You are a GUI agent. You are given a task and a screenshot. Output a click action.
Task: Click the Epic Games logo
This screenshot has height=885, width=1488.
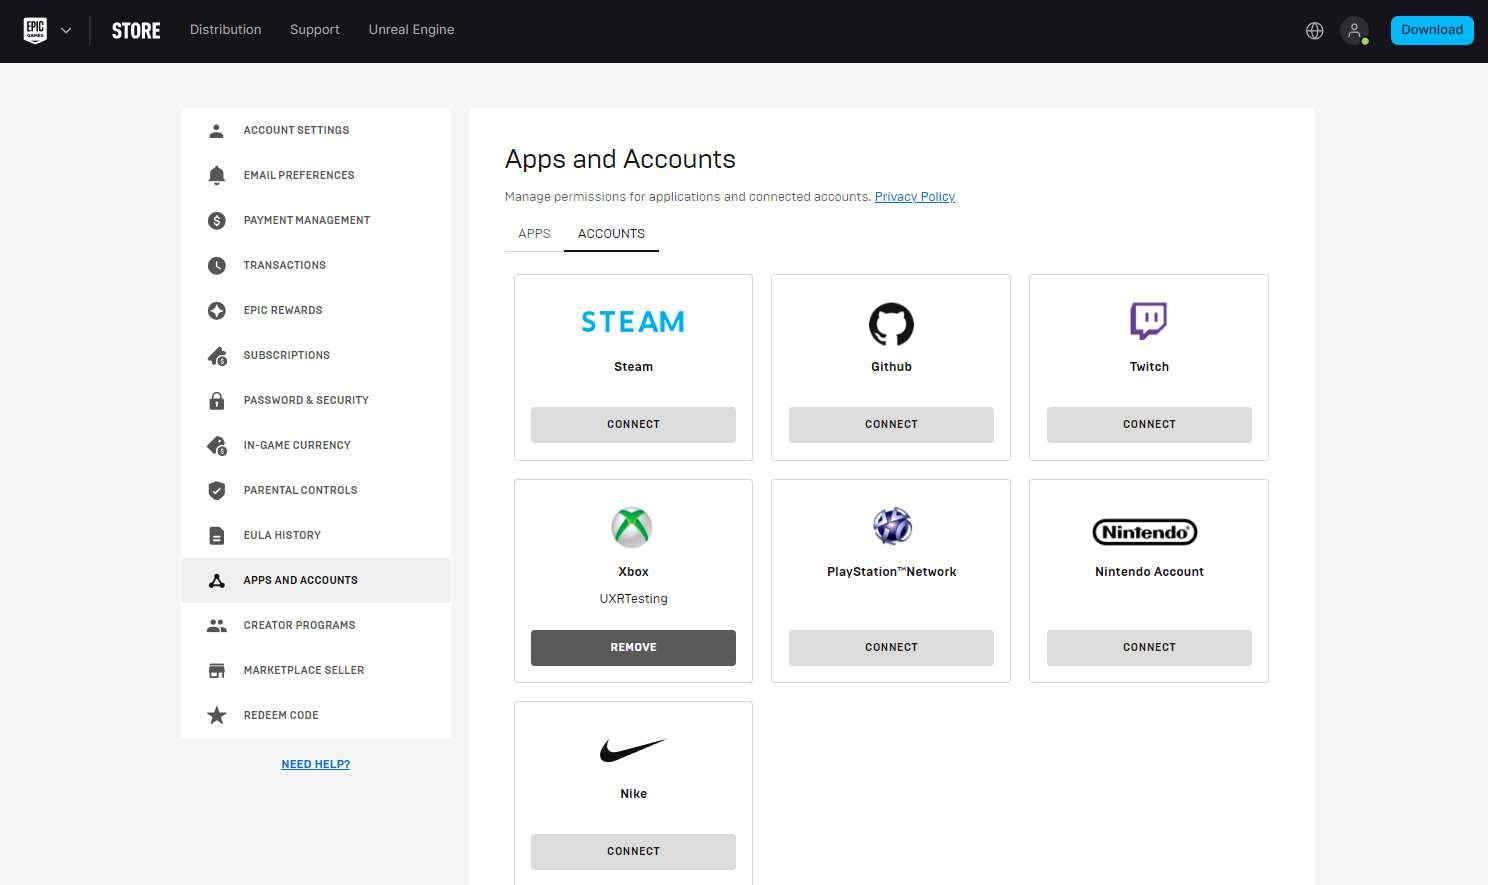[35, 30]
